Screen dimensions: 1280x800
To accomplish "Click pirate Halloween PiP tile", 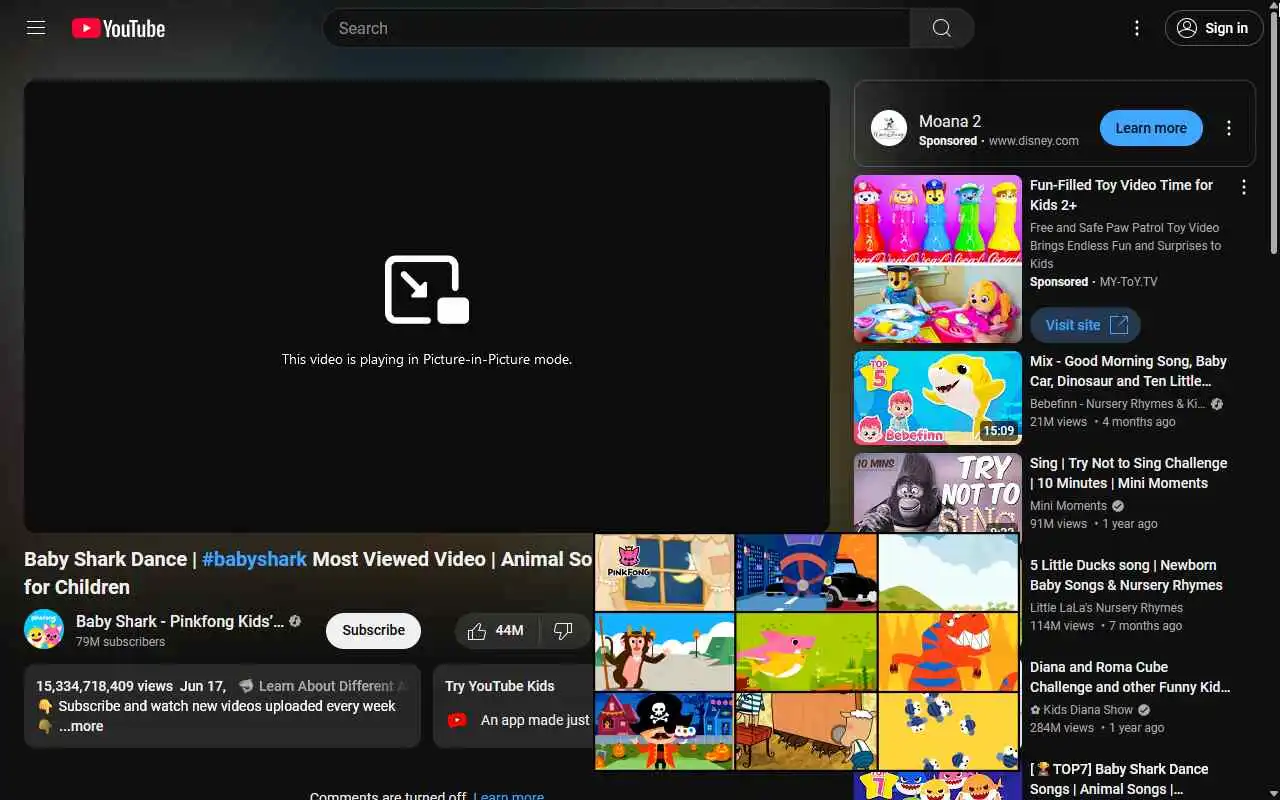I will pyautogui.click(x=665, y=731).
